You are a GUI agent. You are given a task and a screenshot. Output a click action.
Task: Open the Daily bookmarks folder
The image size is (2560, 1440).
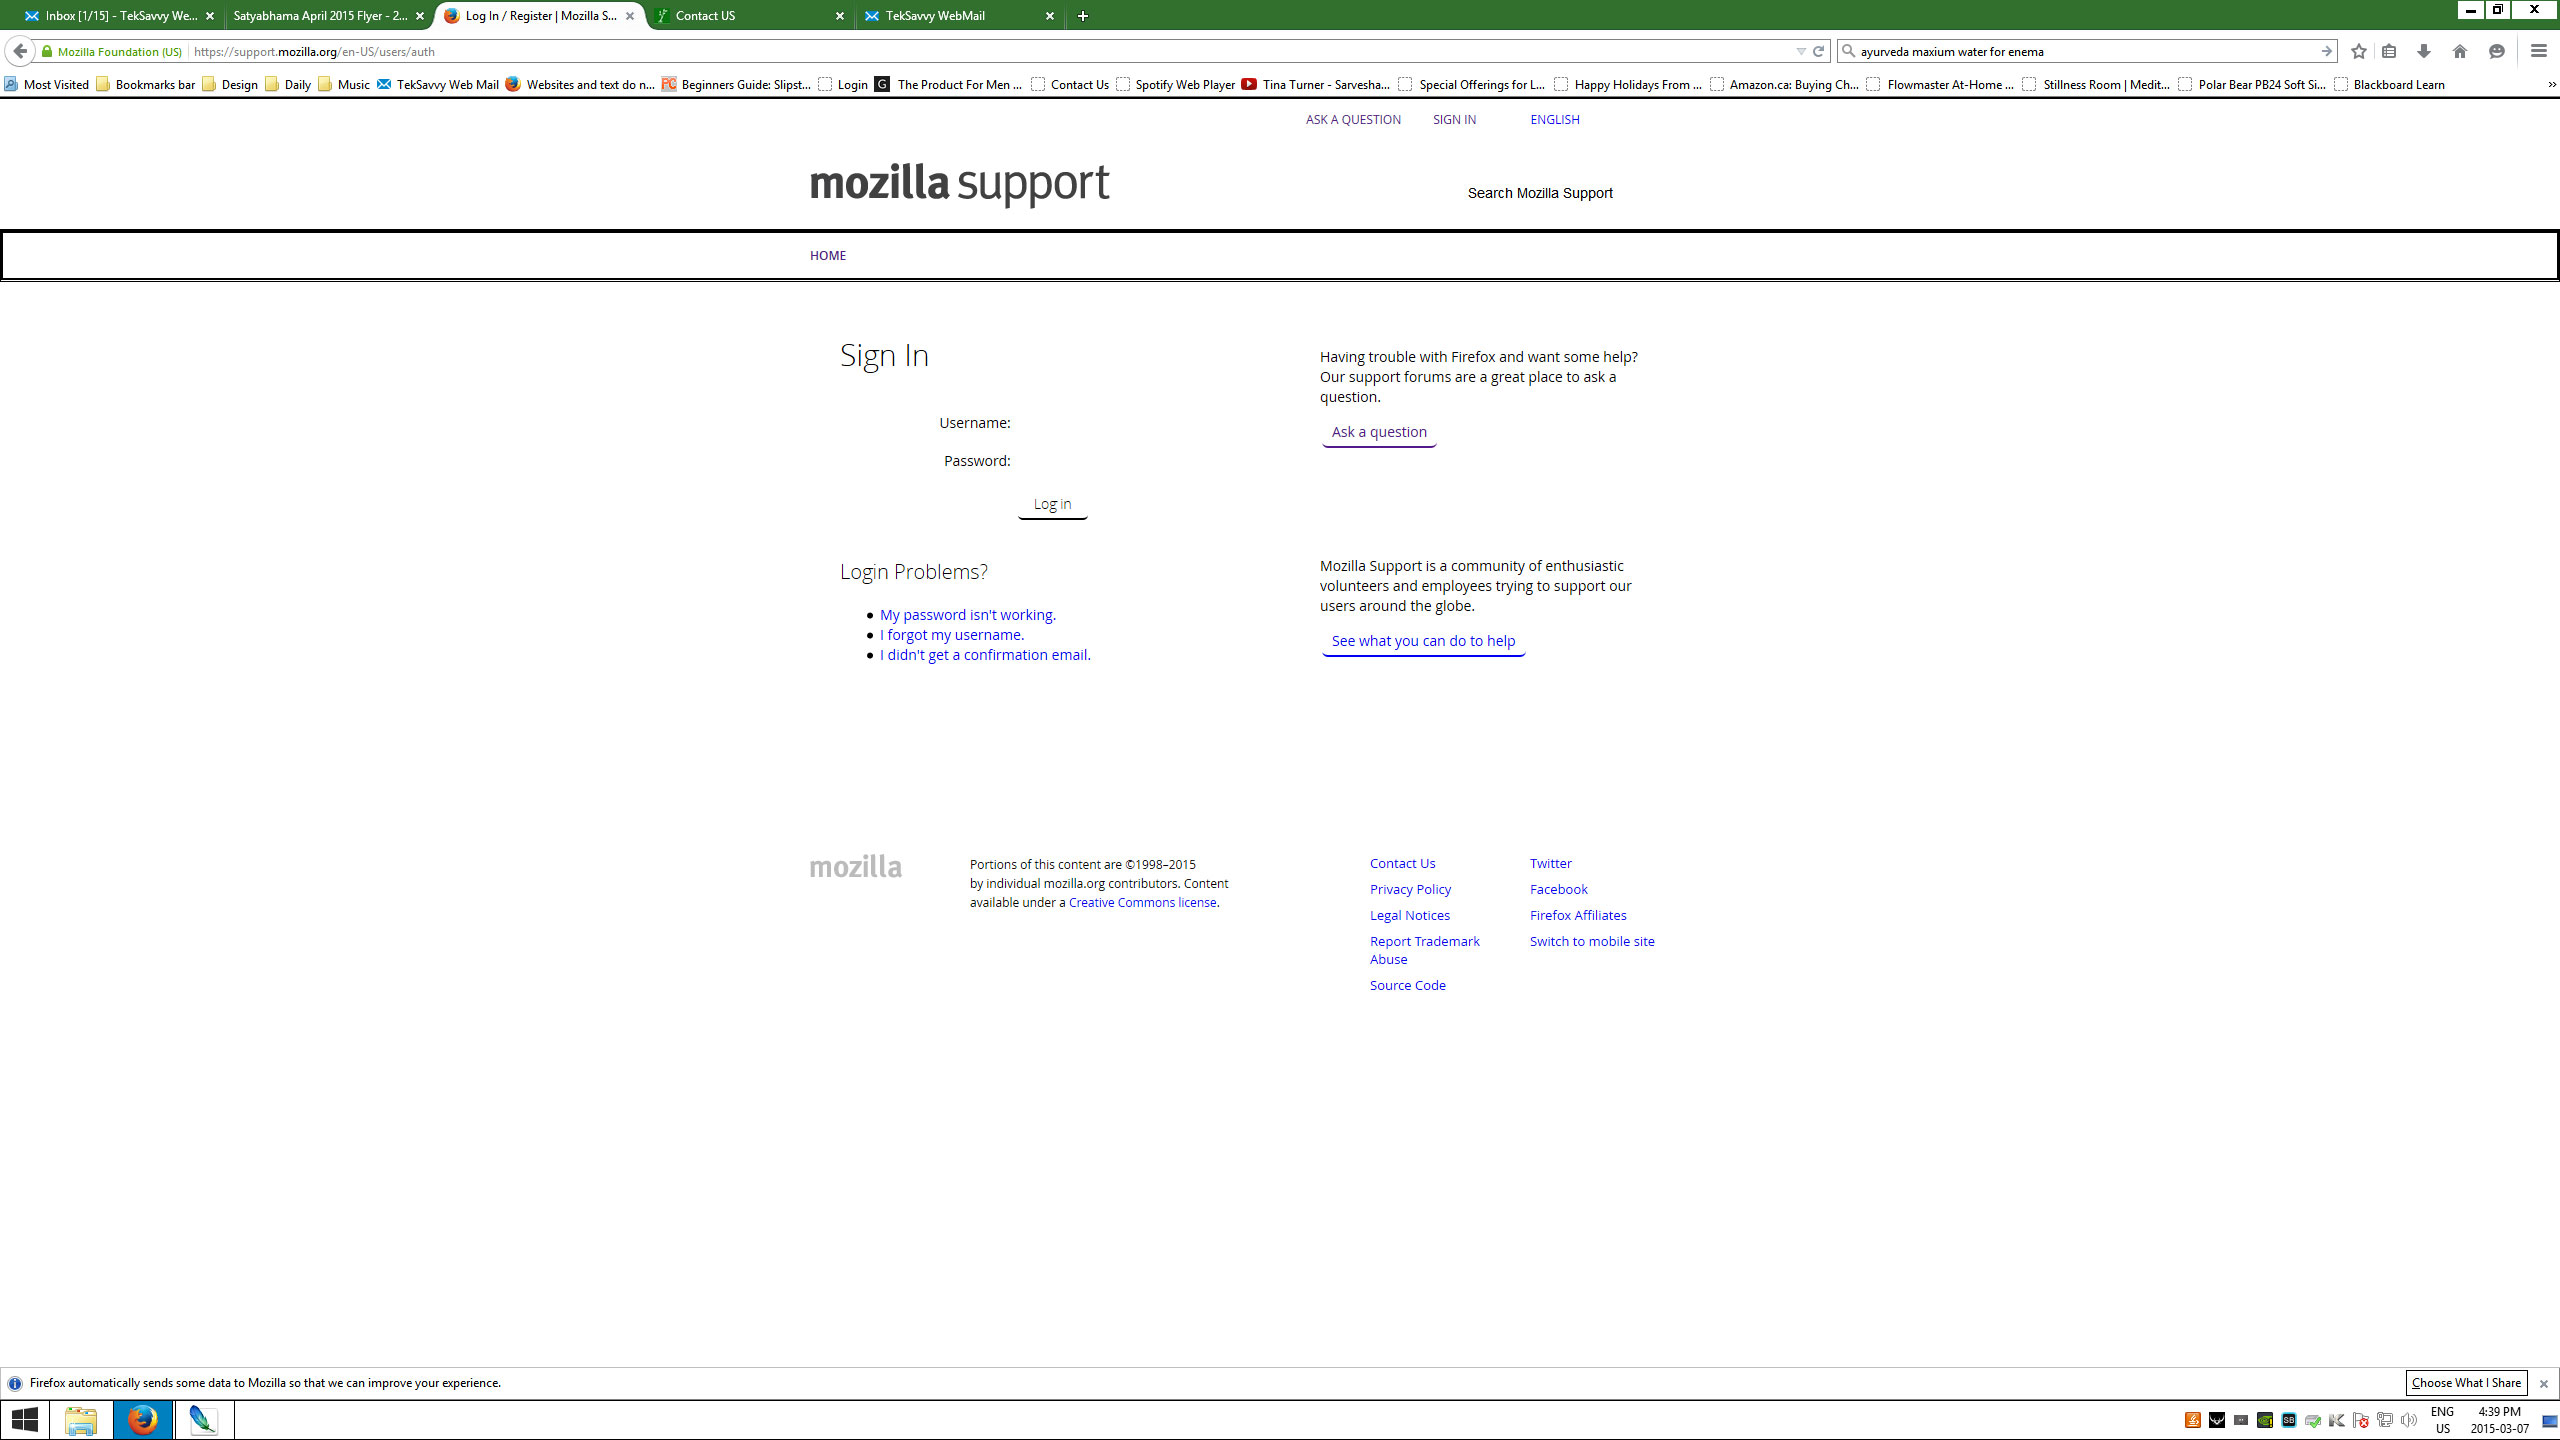click(x=287, y=84)
